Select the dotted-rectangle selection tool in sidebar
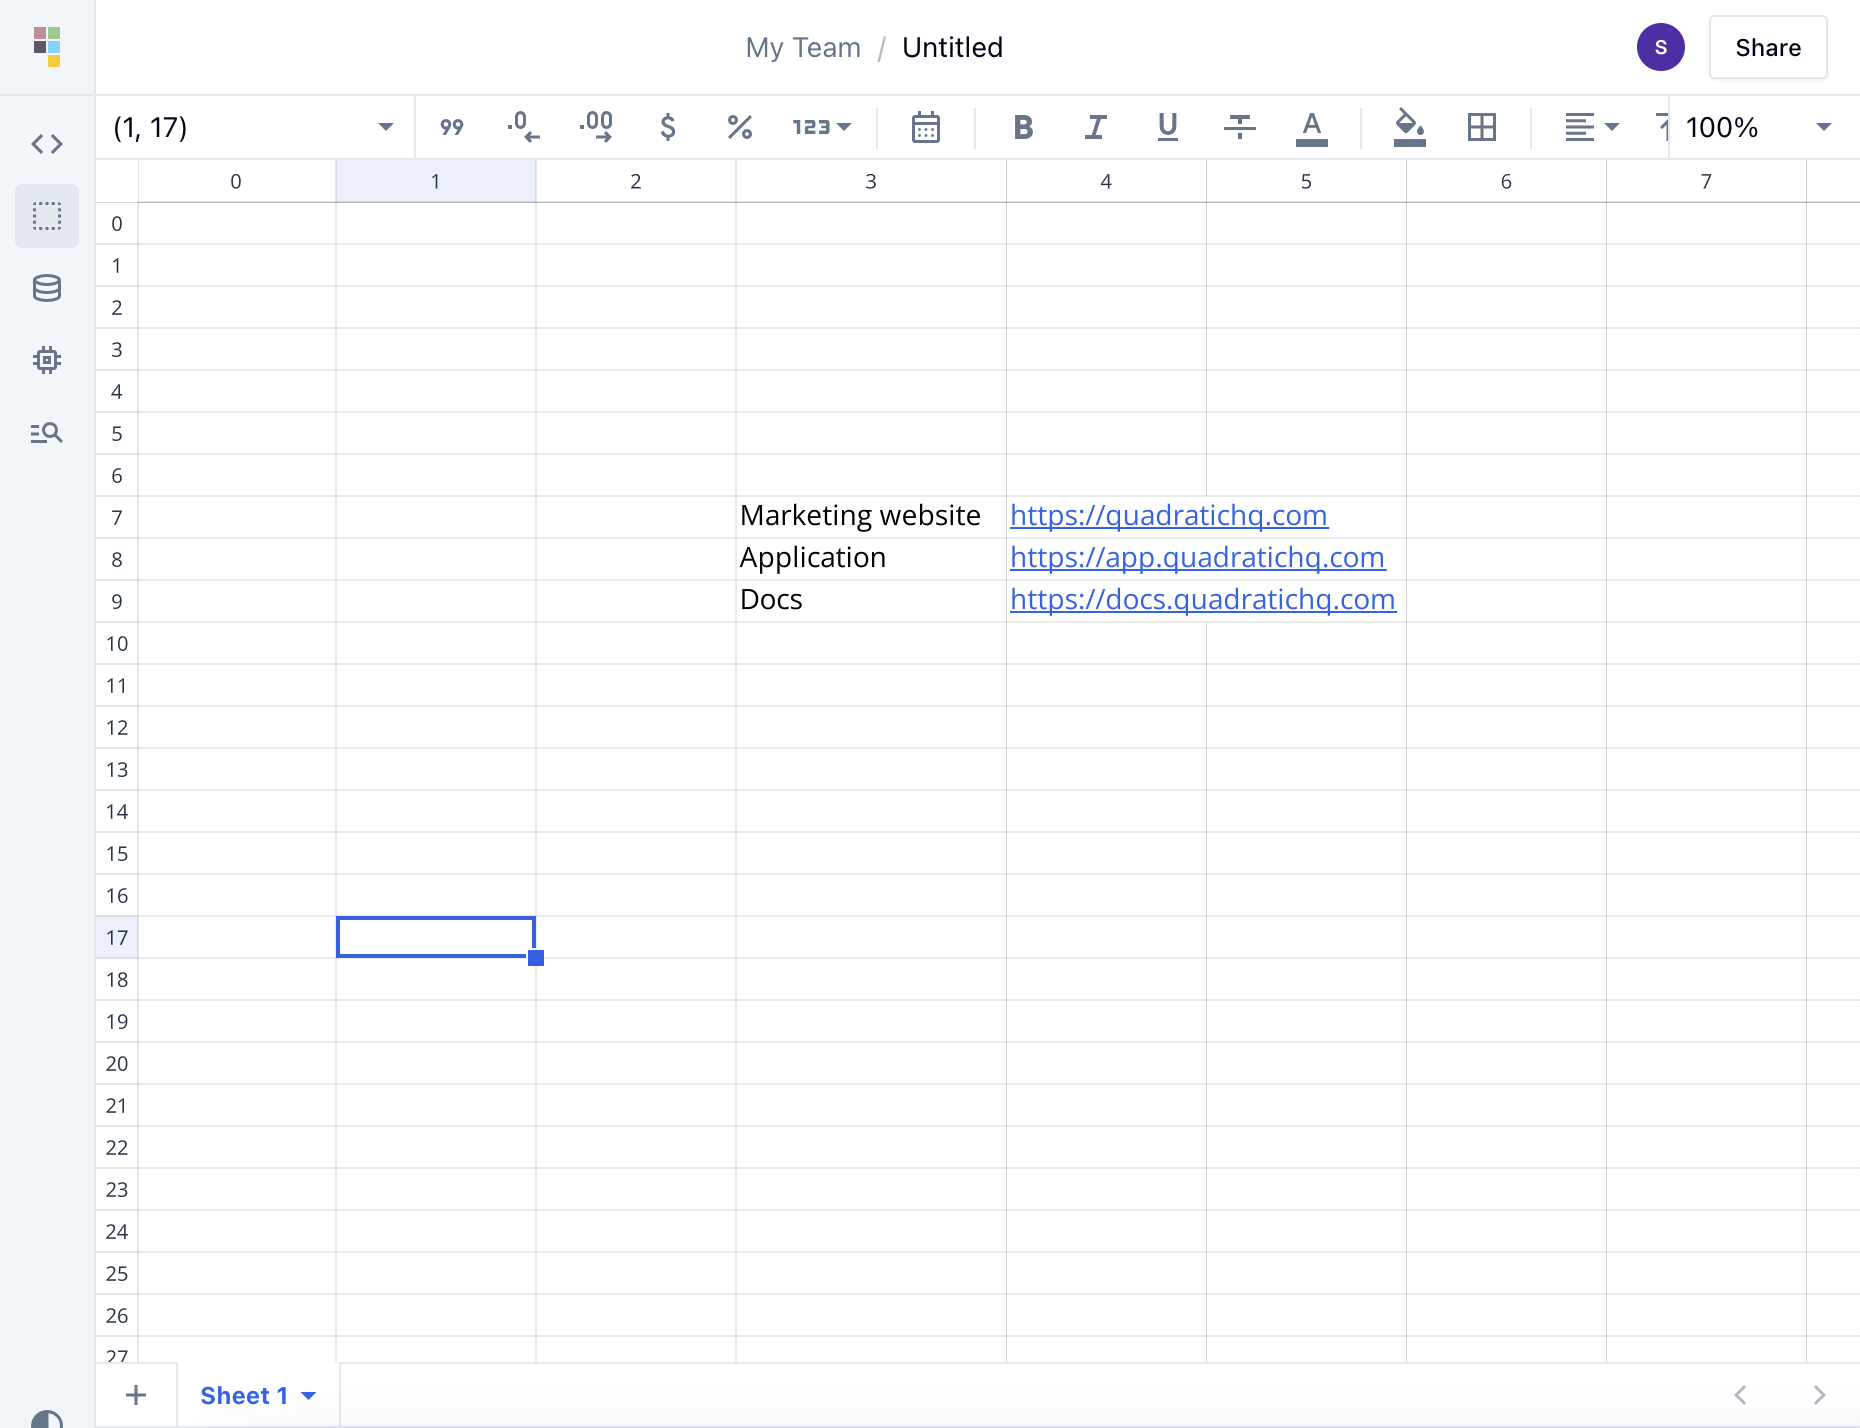Screen dimensions: 1860x1428 pos(47,216)
